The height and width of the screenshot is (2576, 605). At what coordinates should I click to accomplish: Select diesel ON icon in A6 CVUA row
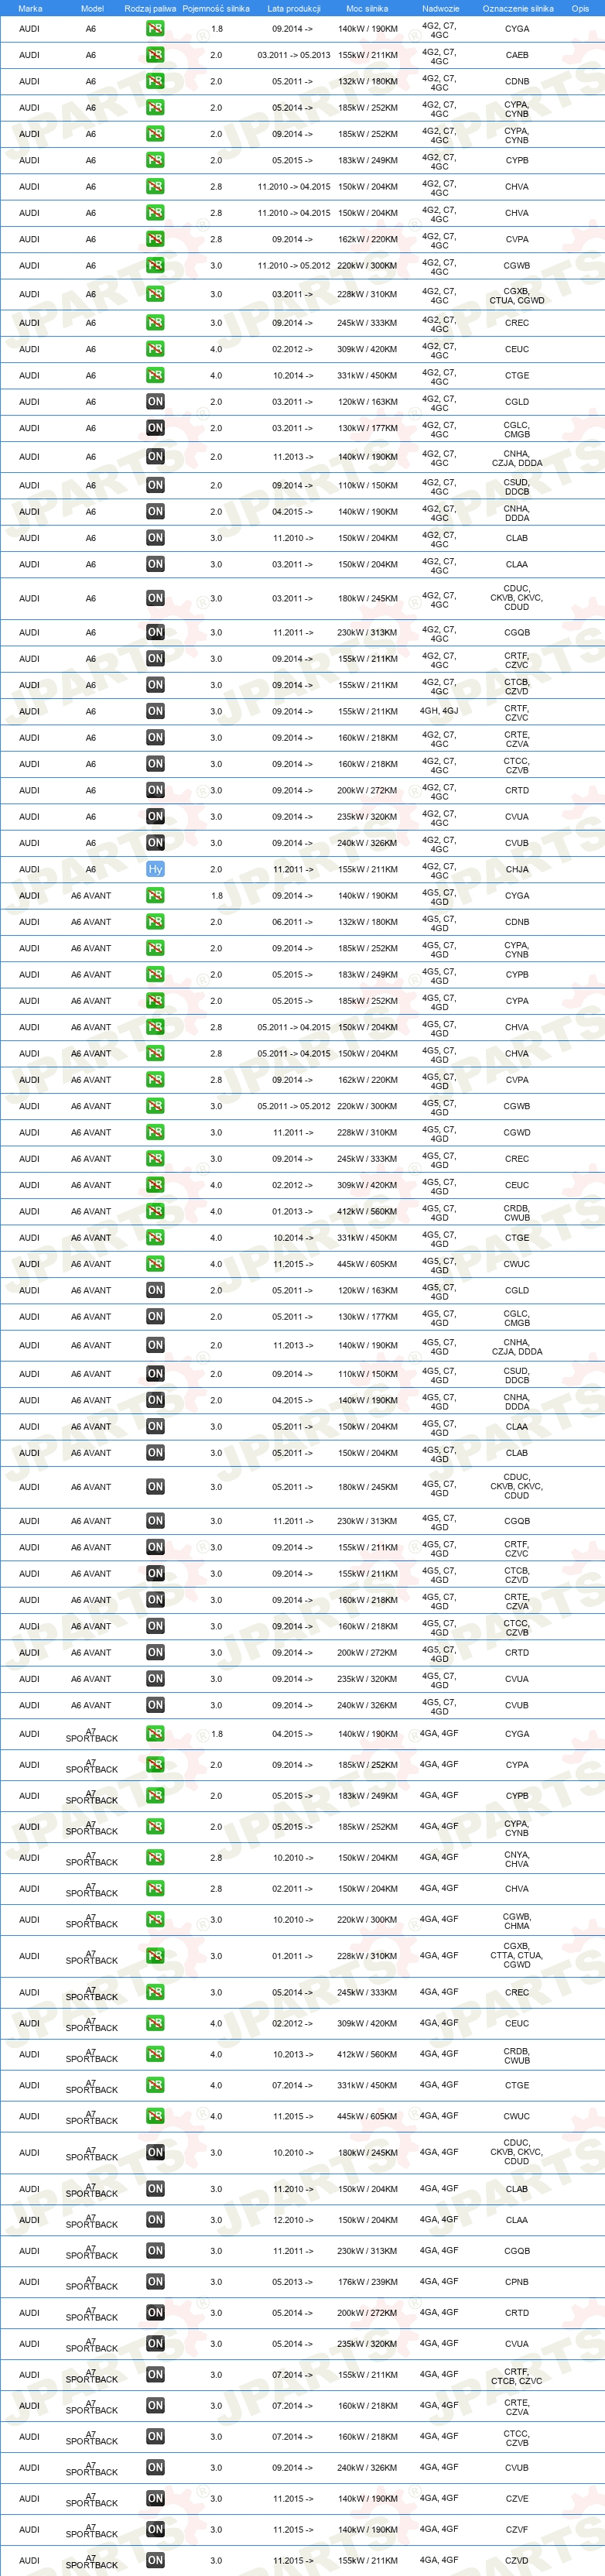pyautogui.click(x=155, y=817)
